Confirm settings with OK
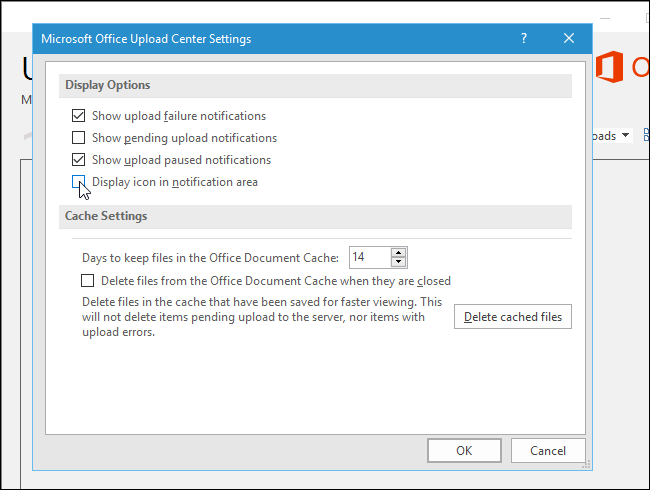 point(464,451)
